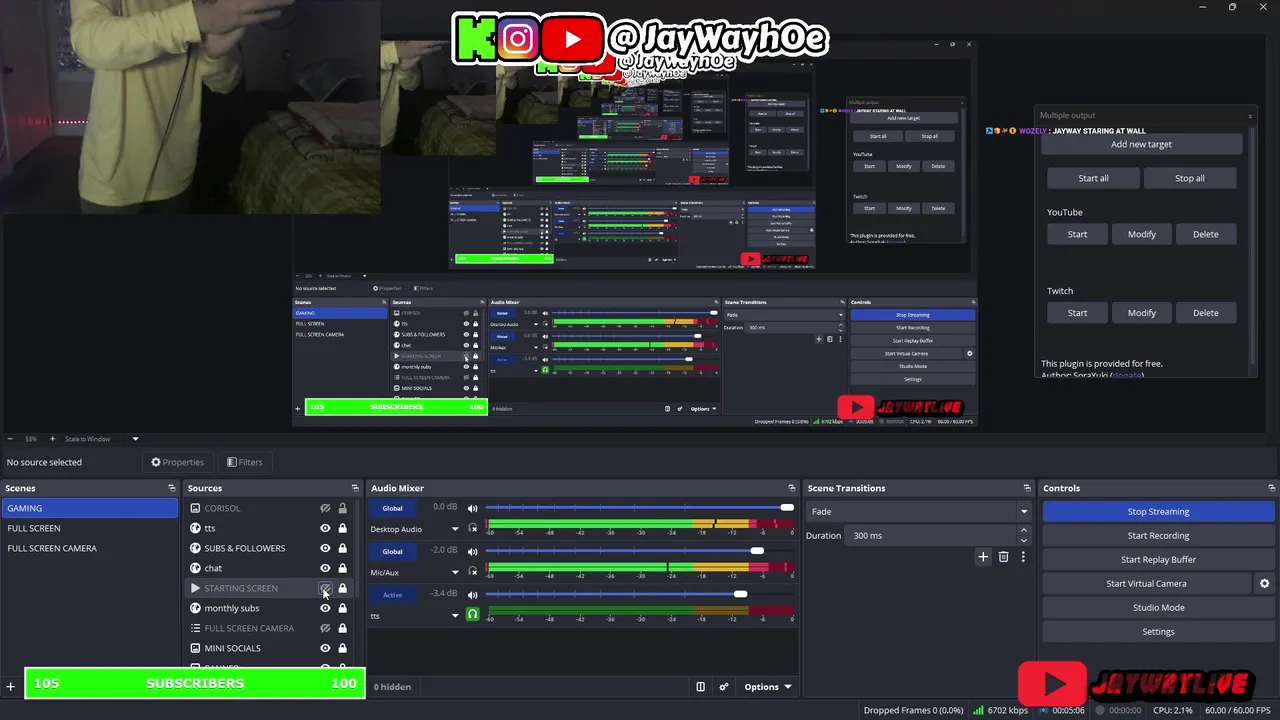Click green tts monitoring headphone icon

(473, 615)
